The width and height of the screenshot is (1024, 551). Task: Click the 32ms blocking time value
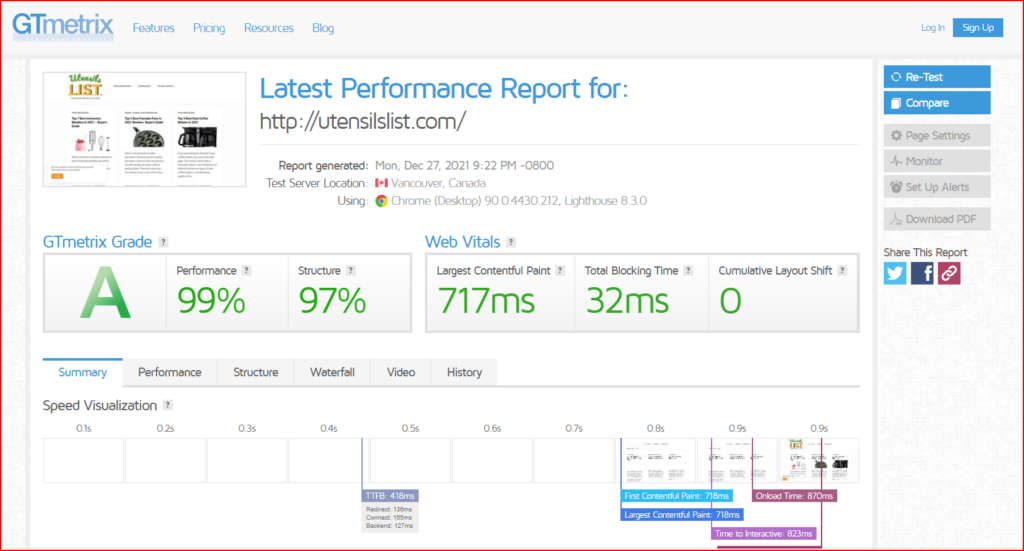(627, 301)
